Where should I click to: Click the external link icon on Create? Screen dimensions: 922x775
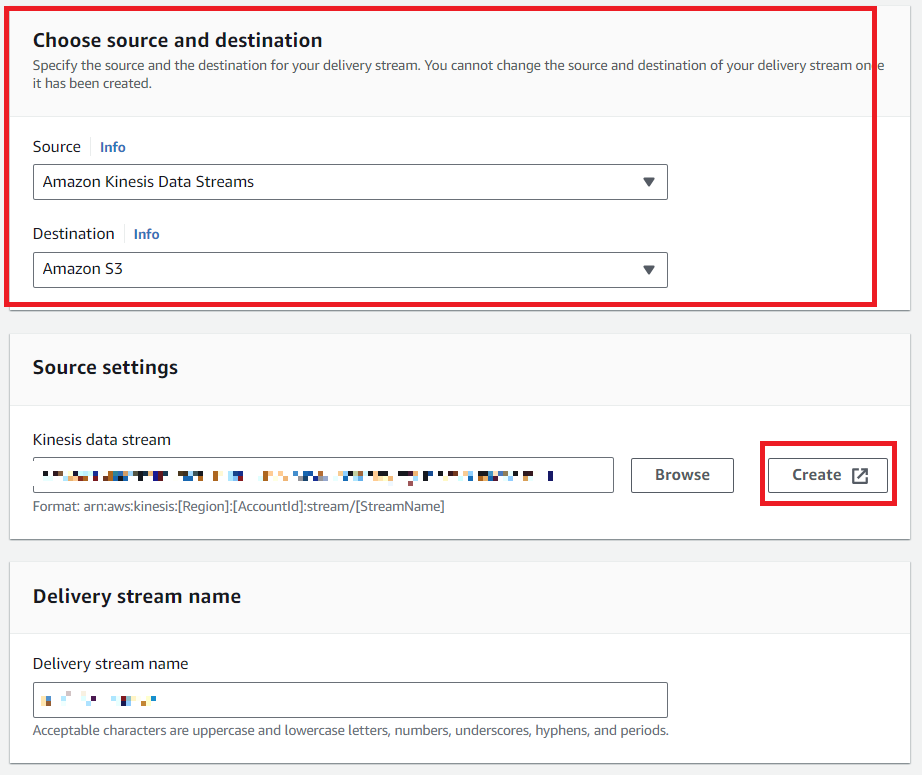tap(860, 476)
